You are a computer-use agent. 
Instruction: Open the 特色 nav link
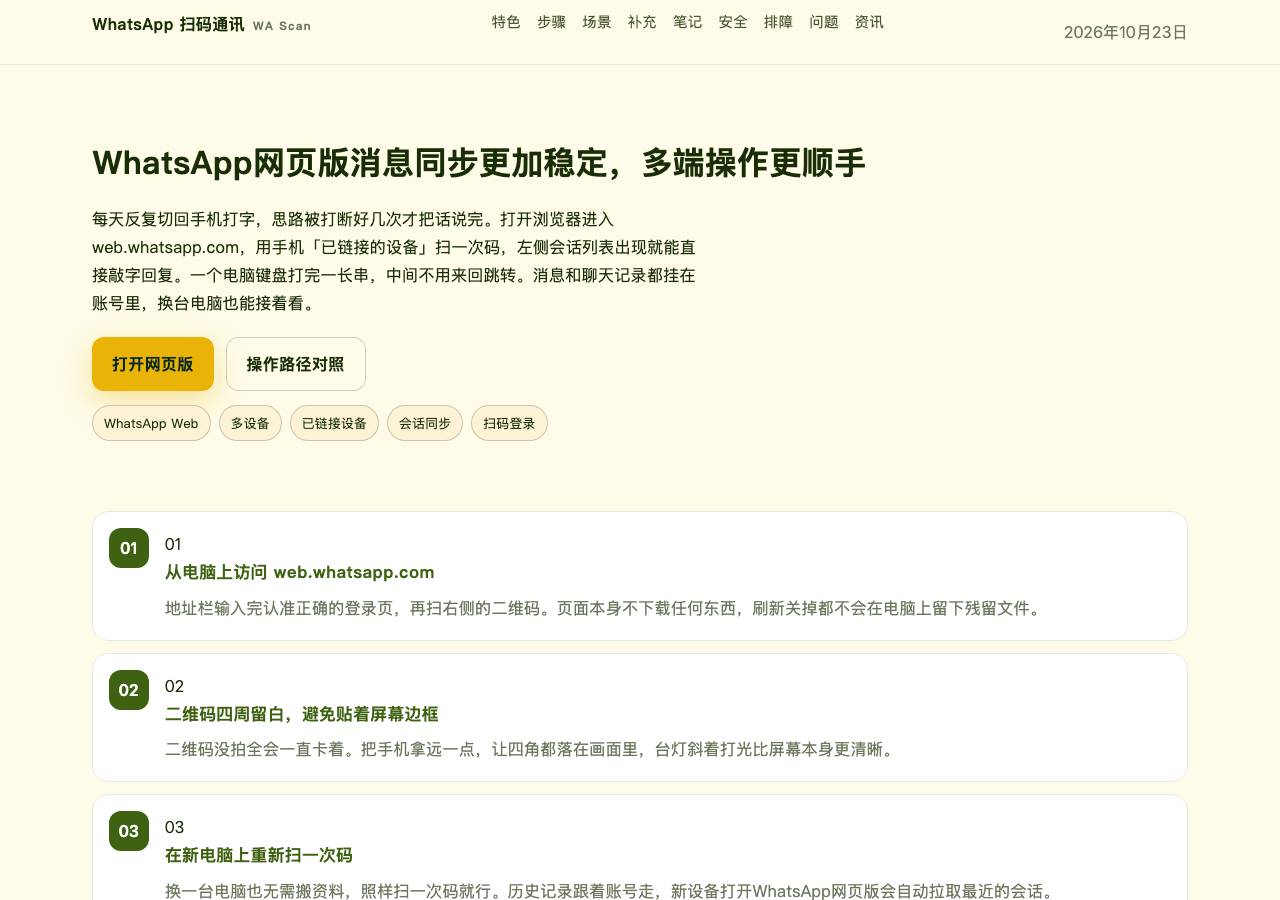coord(506,22)
